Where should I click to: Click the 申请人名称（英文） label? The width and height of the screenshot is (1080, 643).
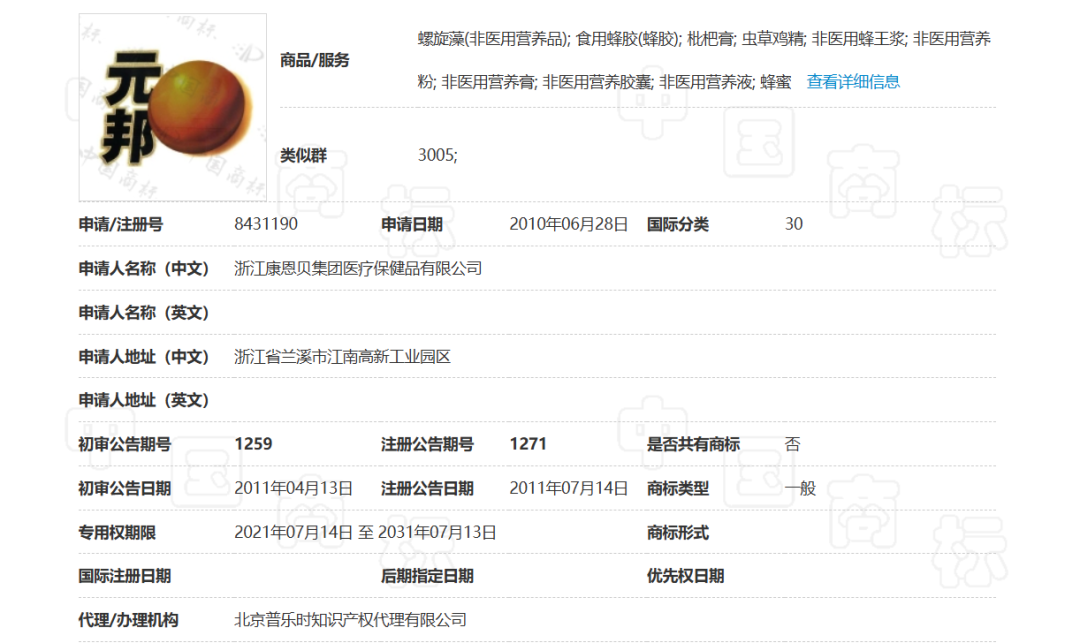point(143,313)
